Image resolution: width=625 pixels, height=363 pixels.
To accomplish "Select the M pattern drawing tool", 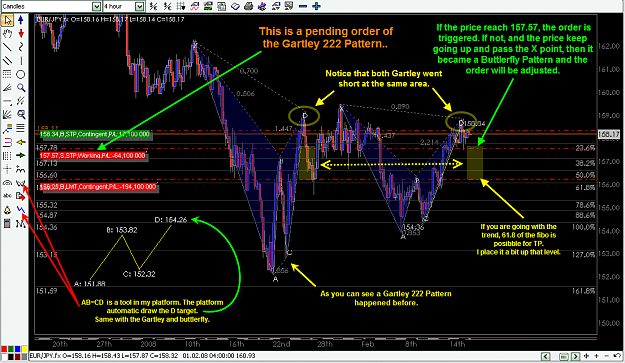I will click(x=21, y=223).
